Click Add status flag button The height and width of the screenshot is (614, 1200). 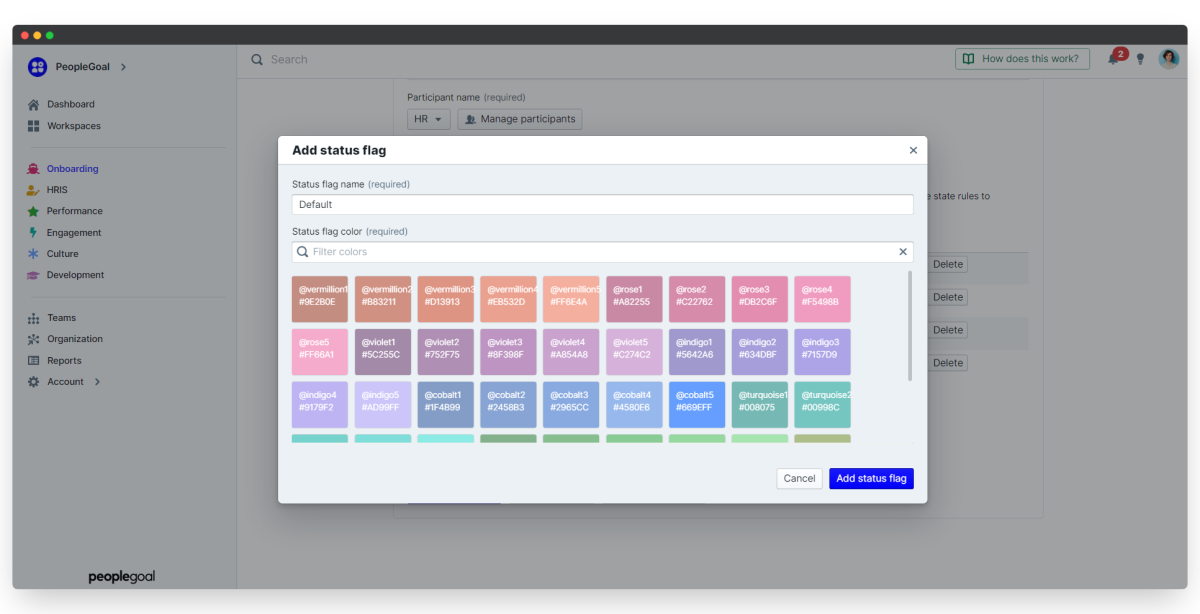click(x=871, y=478)
